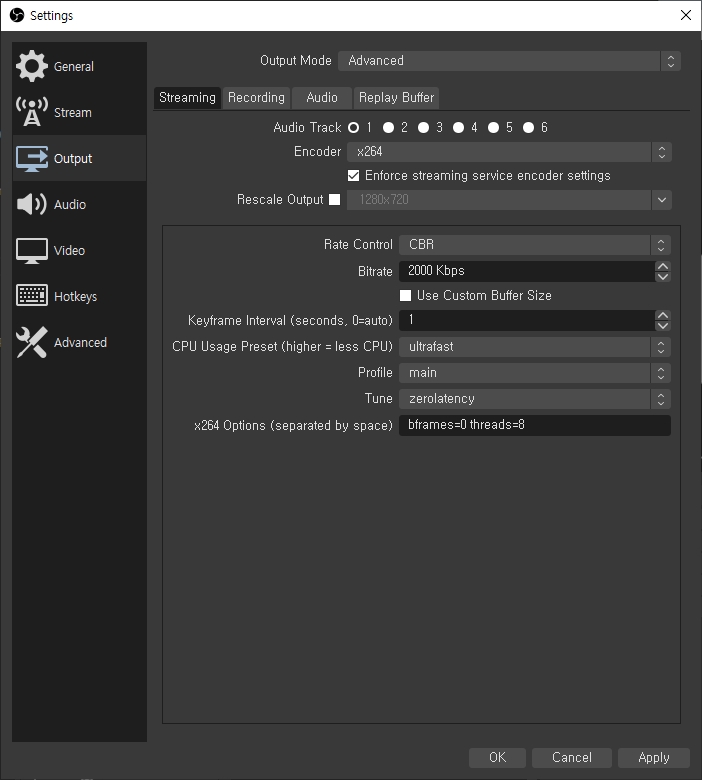Open the Output Mode dropdown
The image size is (702, 780).
[x=509, y=61]
